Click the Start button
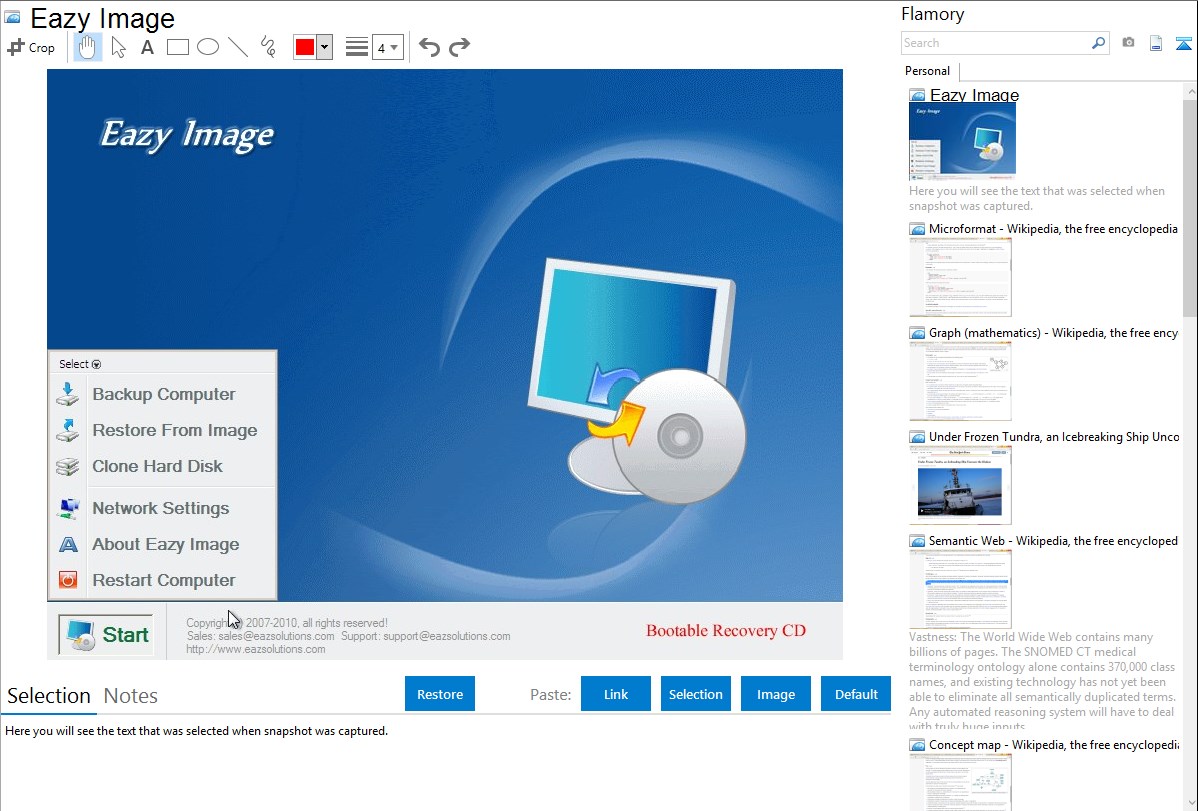 [106, 634]
